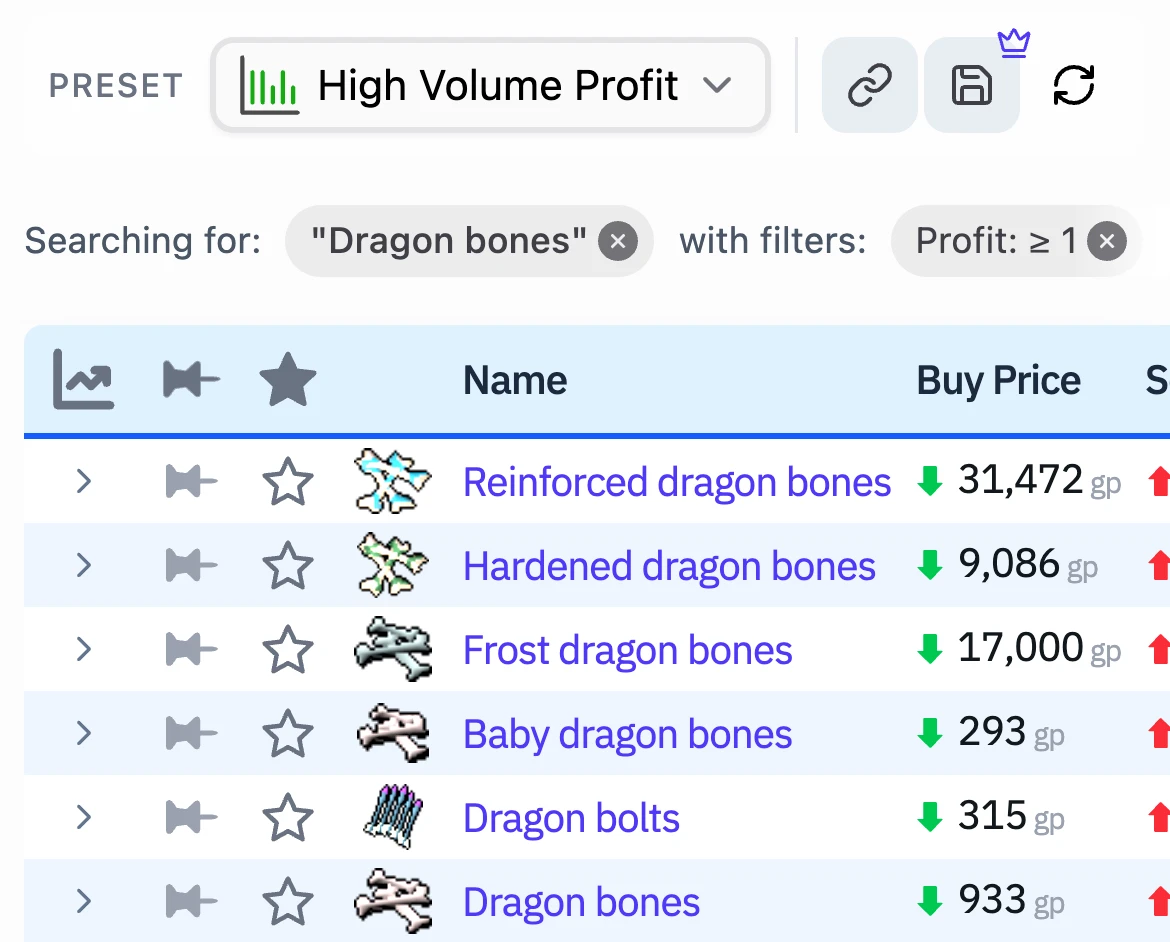
Task: Click the 293 gp buy price
Action: click(x=1011, y=732)
